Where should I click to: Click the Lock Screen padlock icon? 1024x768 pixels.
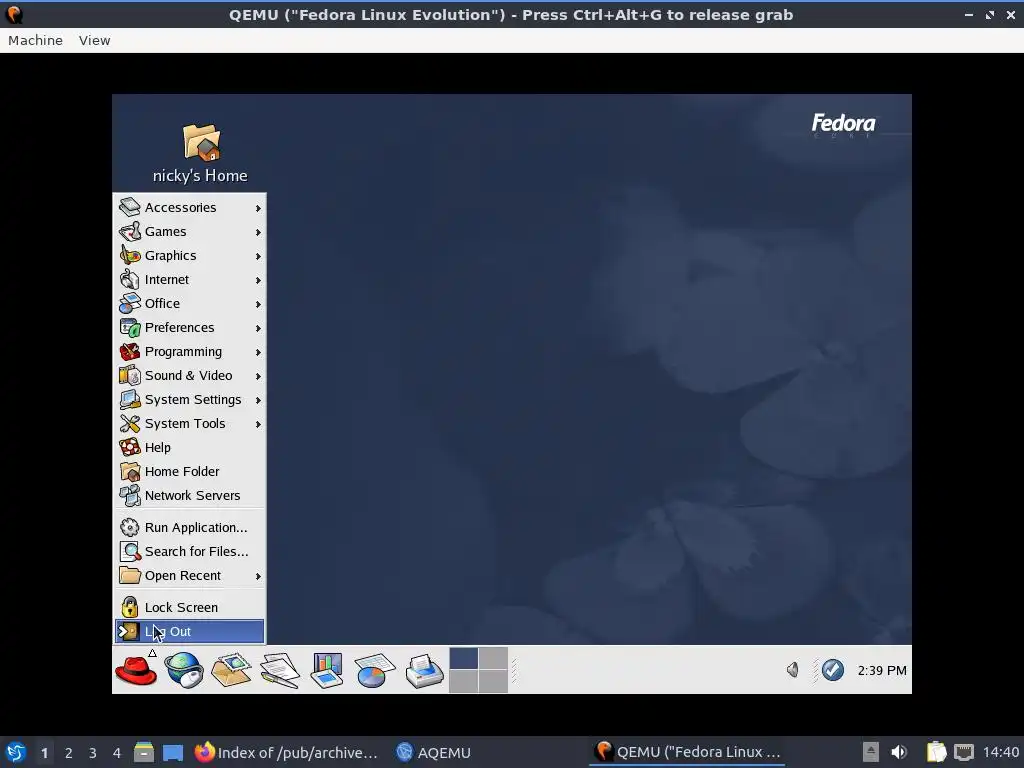click(x=129, y=607)
